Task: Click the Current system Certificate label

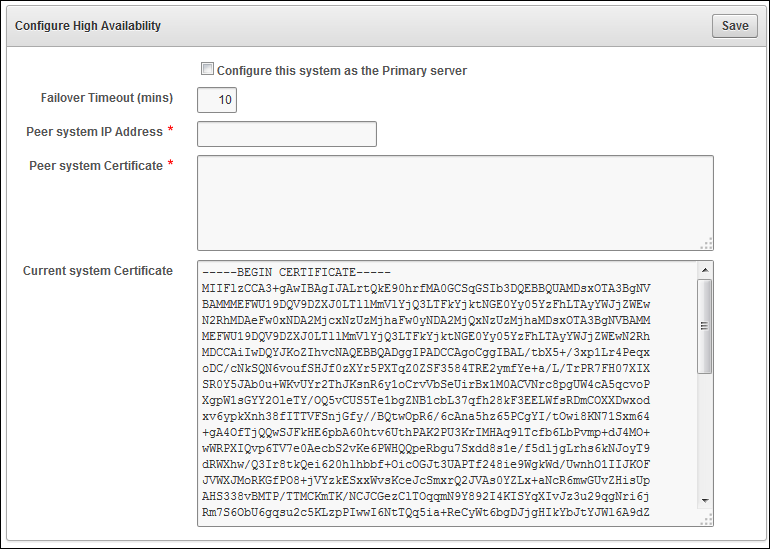Action: click(98, 271)
